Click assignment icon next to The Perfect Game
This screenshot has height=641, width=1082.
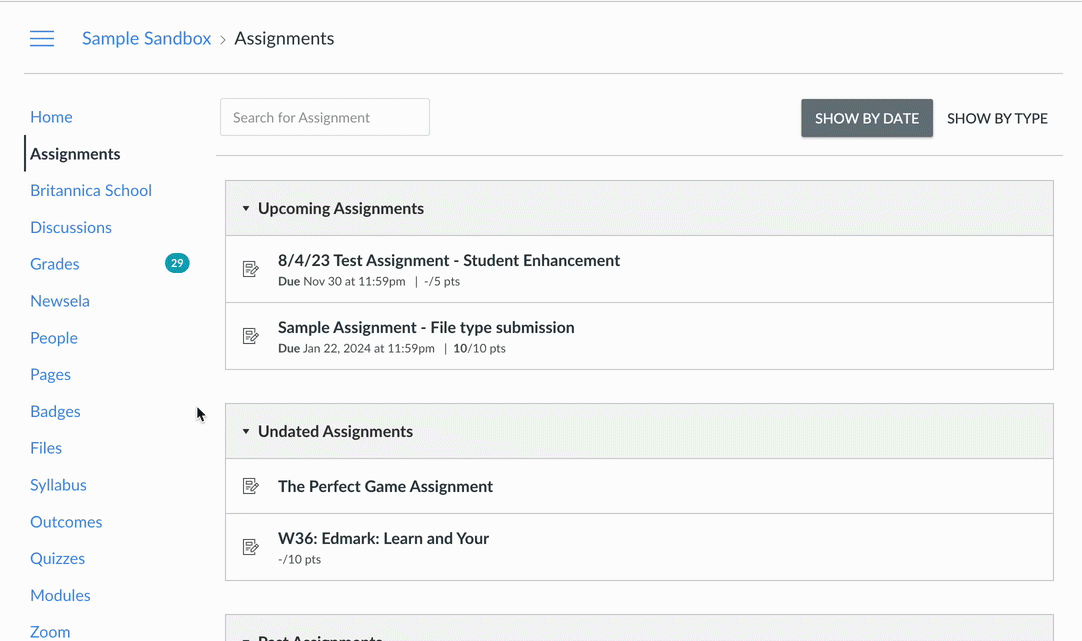point(250,486)
